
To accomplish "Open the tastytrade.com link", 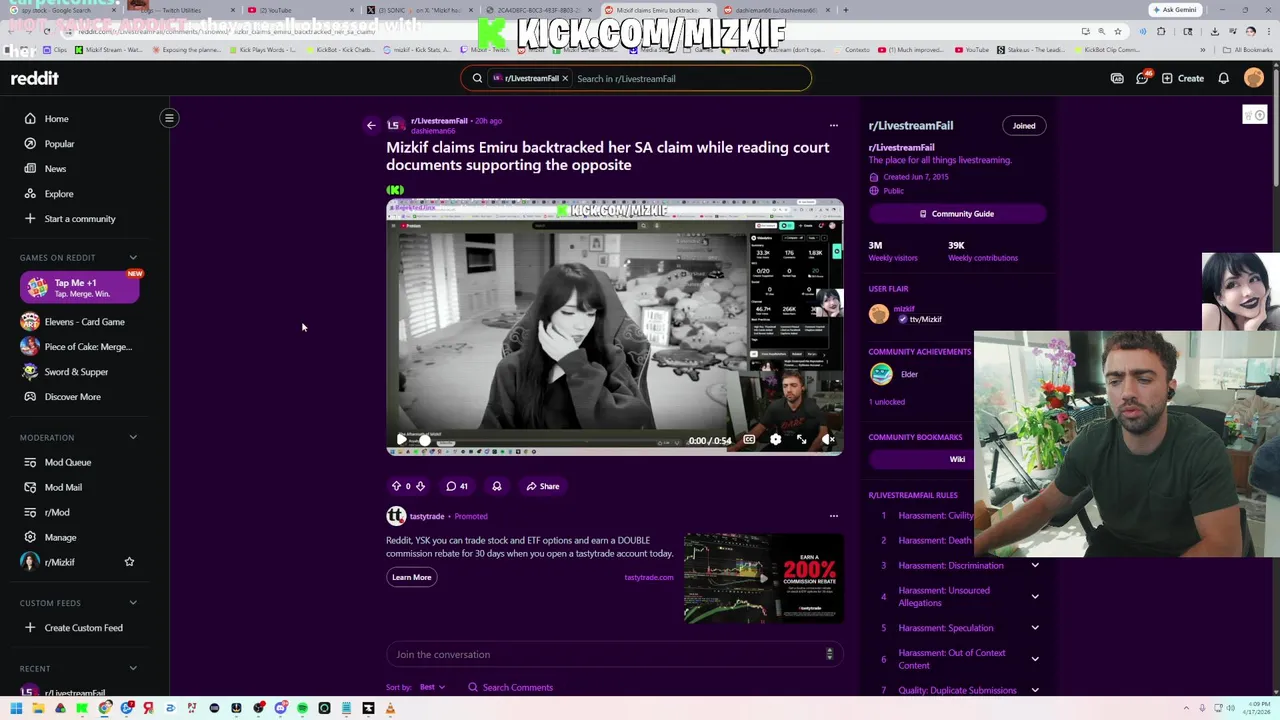I will pos(649,577).
